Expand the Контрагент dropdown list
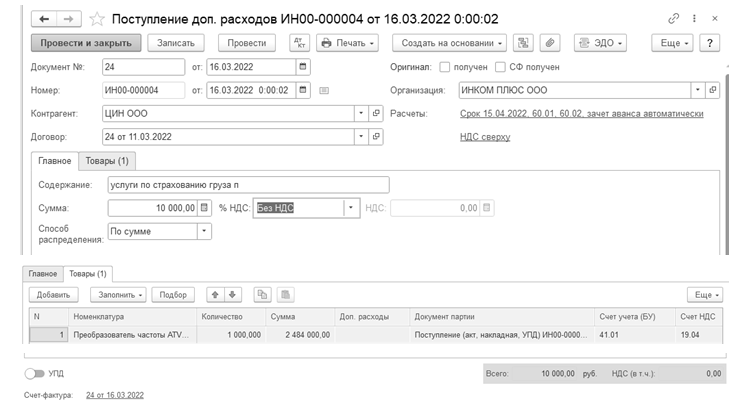This screenshot has width=743, height=409. (361, 113)
